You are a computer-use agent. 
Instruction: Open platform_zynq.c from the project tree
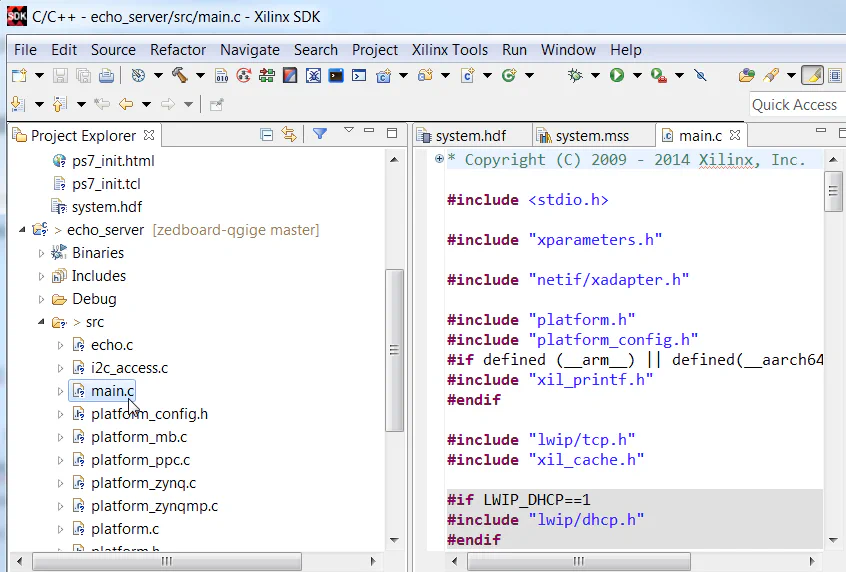click(143, 483)
